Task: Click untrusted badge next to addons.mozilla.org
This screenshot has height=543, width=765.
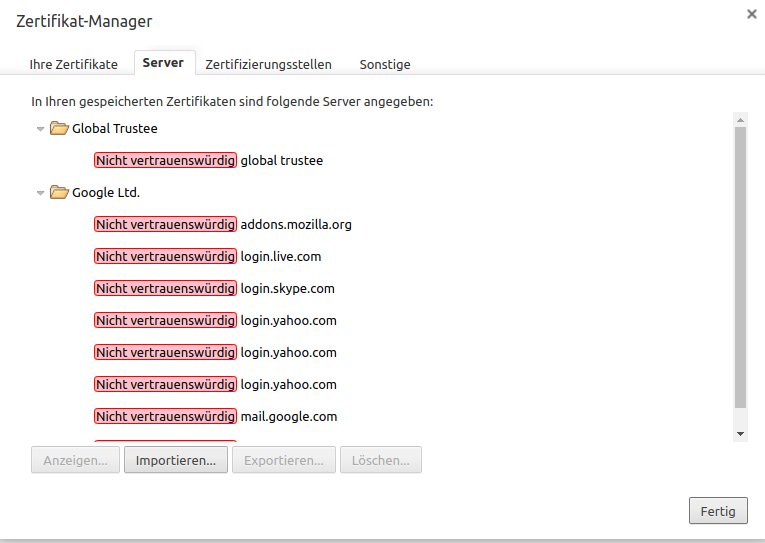Action: tap(165, 224)
